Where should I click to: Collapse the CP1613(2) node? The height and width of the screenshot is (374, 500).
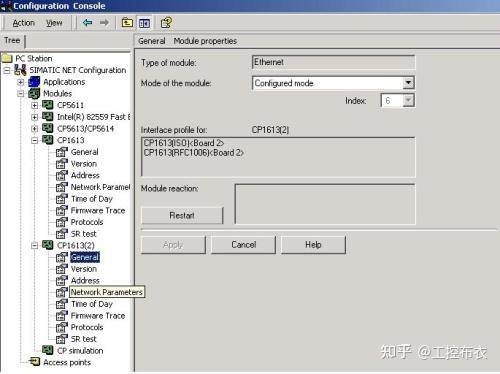(x=34, y=246)
